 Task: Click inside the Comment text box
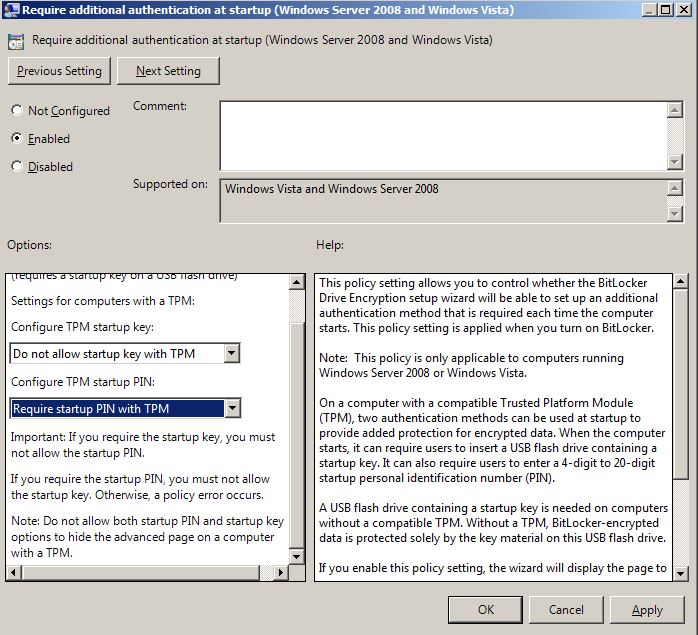pos(443,136)
